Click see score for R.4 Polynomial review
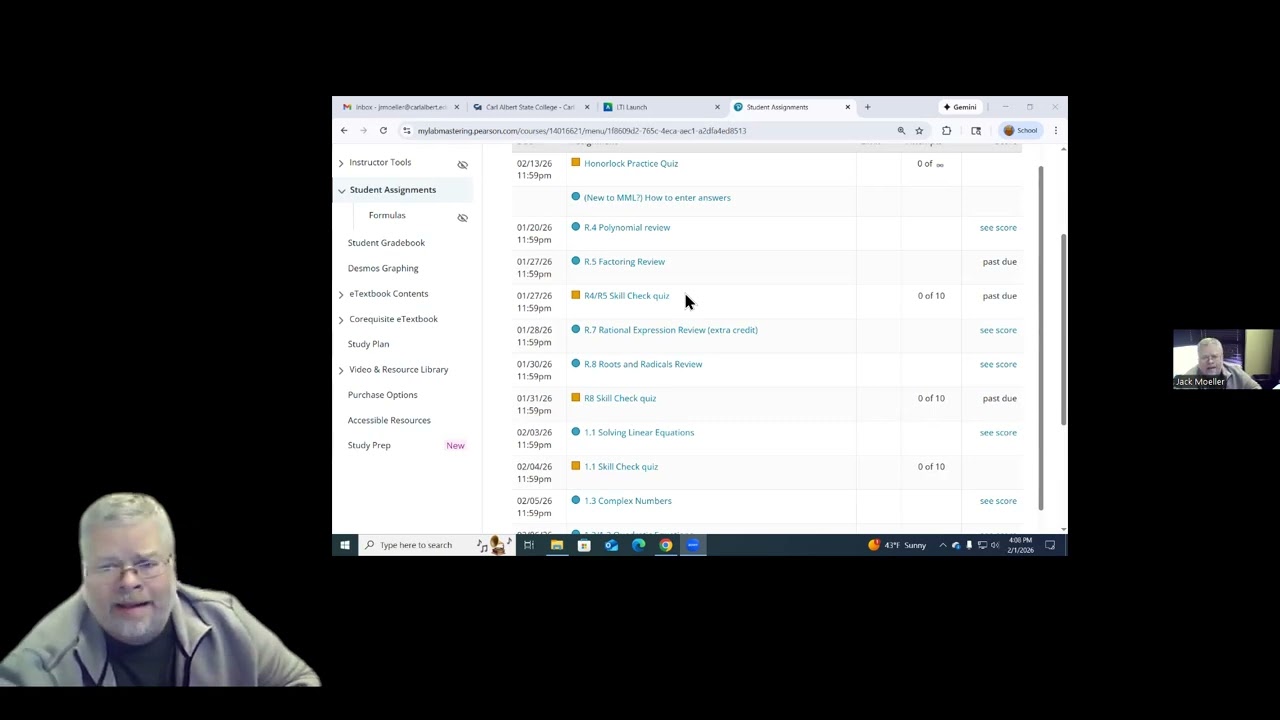 tap(998, 228)
